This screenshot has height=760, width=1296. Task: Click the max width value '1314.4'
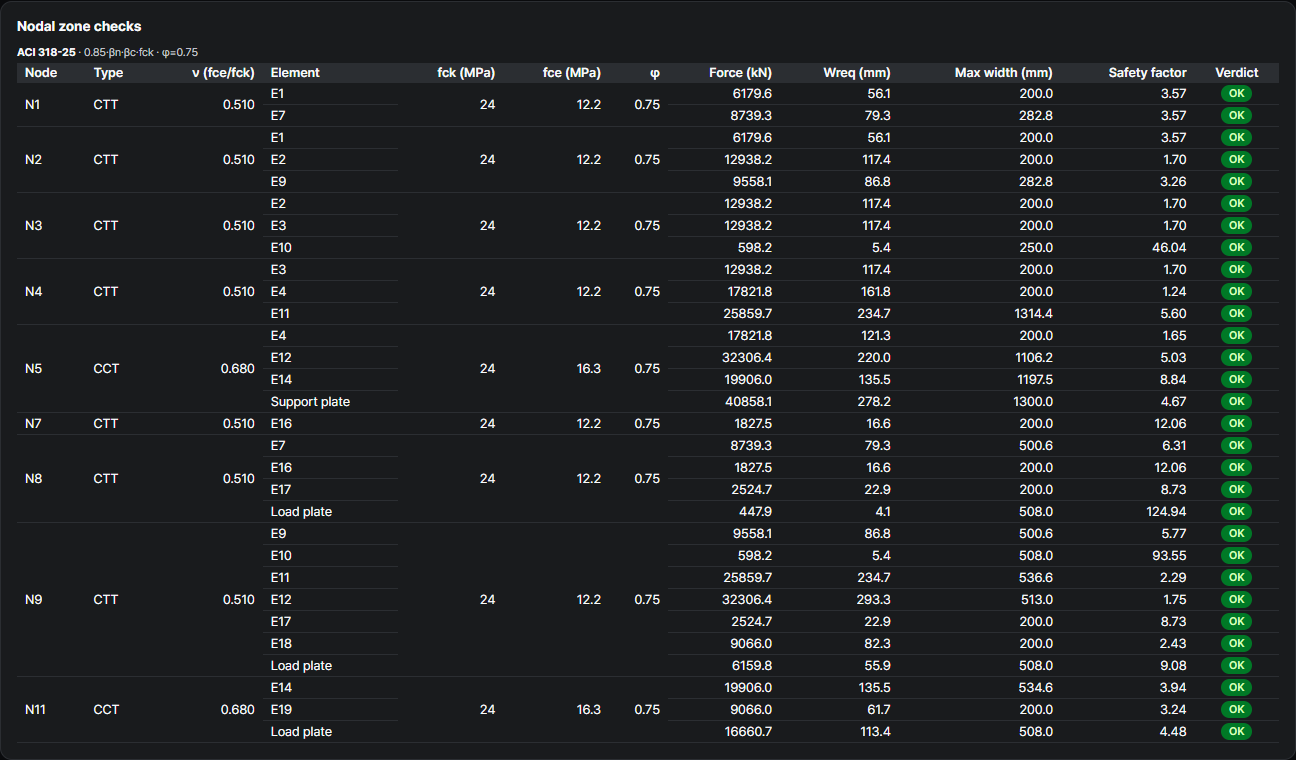click(x=1033, y=313)
